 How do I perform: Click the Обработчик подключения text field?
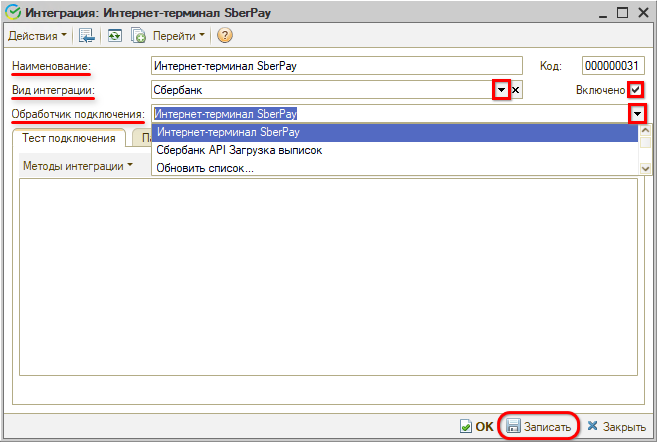(x=389, y=114)
